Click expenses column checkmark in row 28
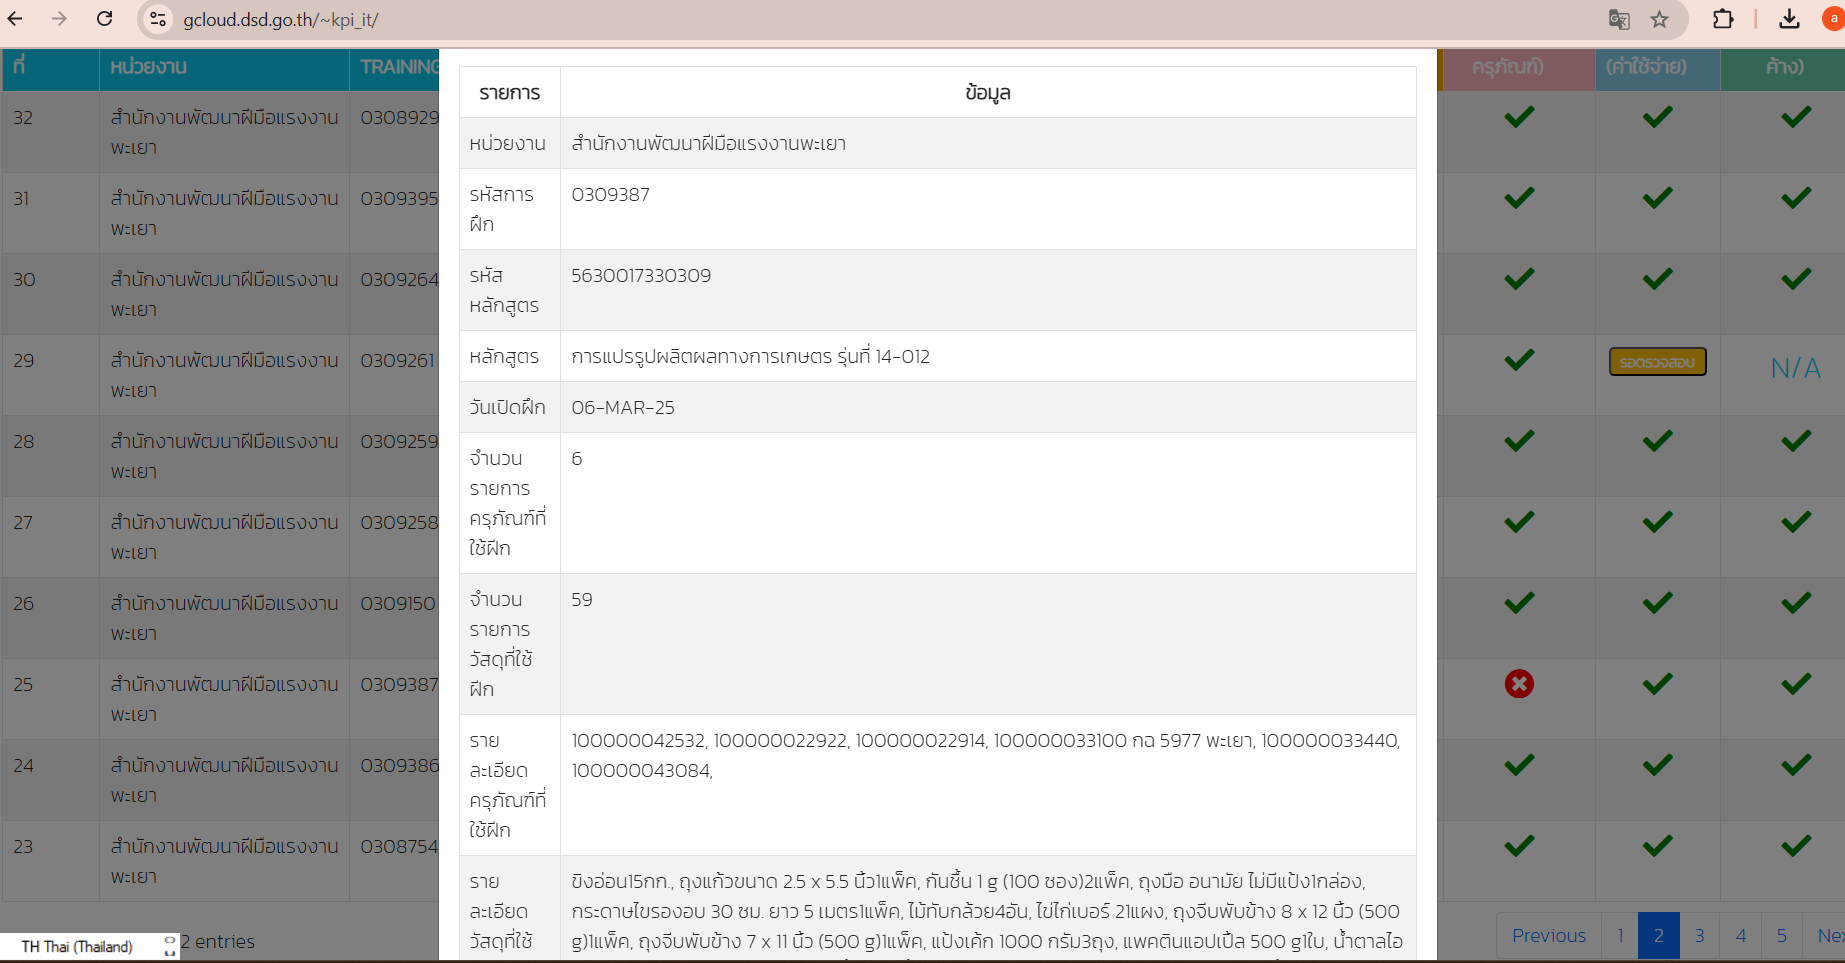Screen dimensions: 1845x963 (x=1658, y=441)
